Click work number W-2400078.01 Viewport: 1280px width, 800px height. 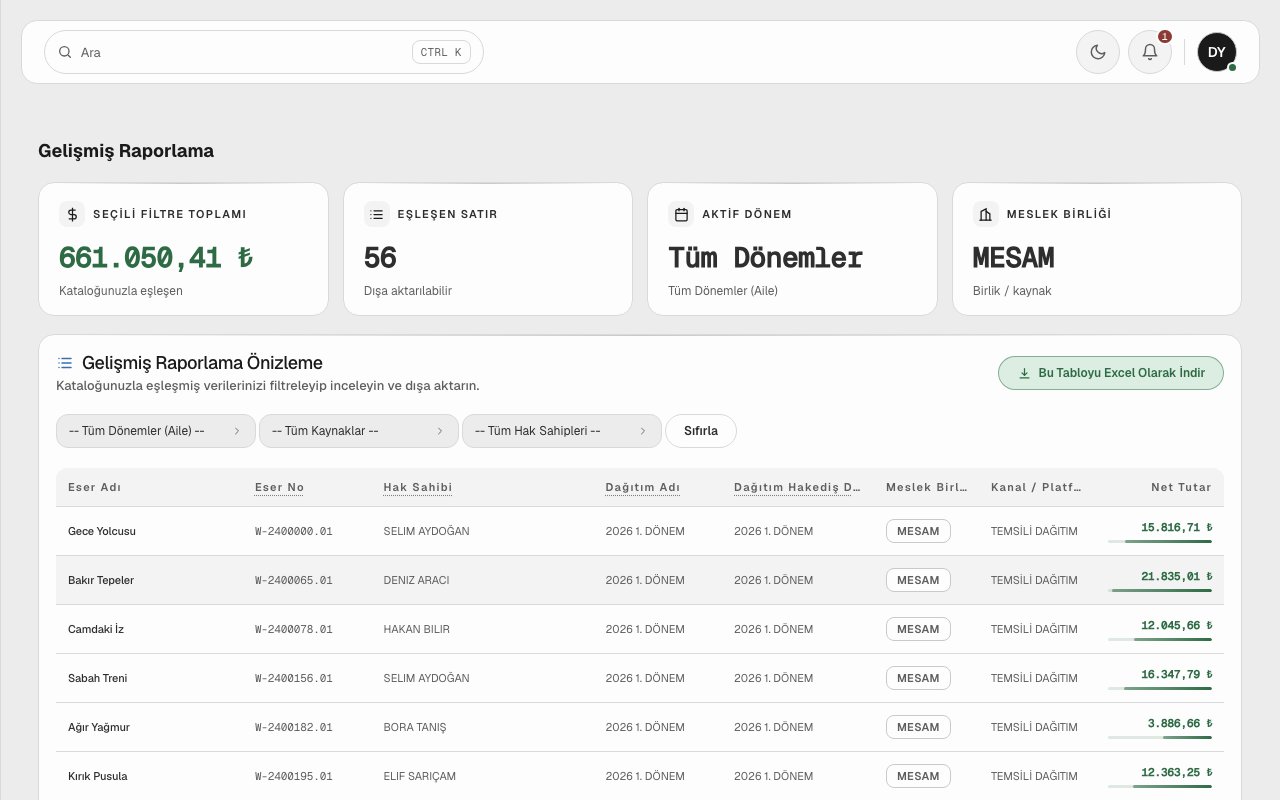pyautogui.click(x=294, y=629)
